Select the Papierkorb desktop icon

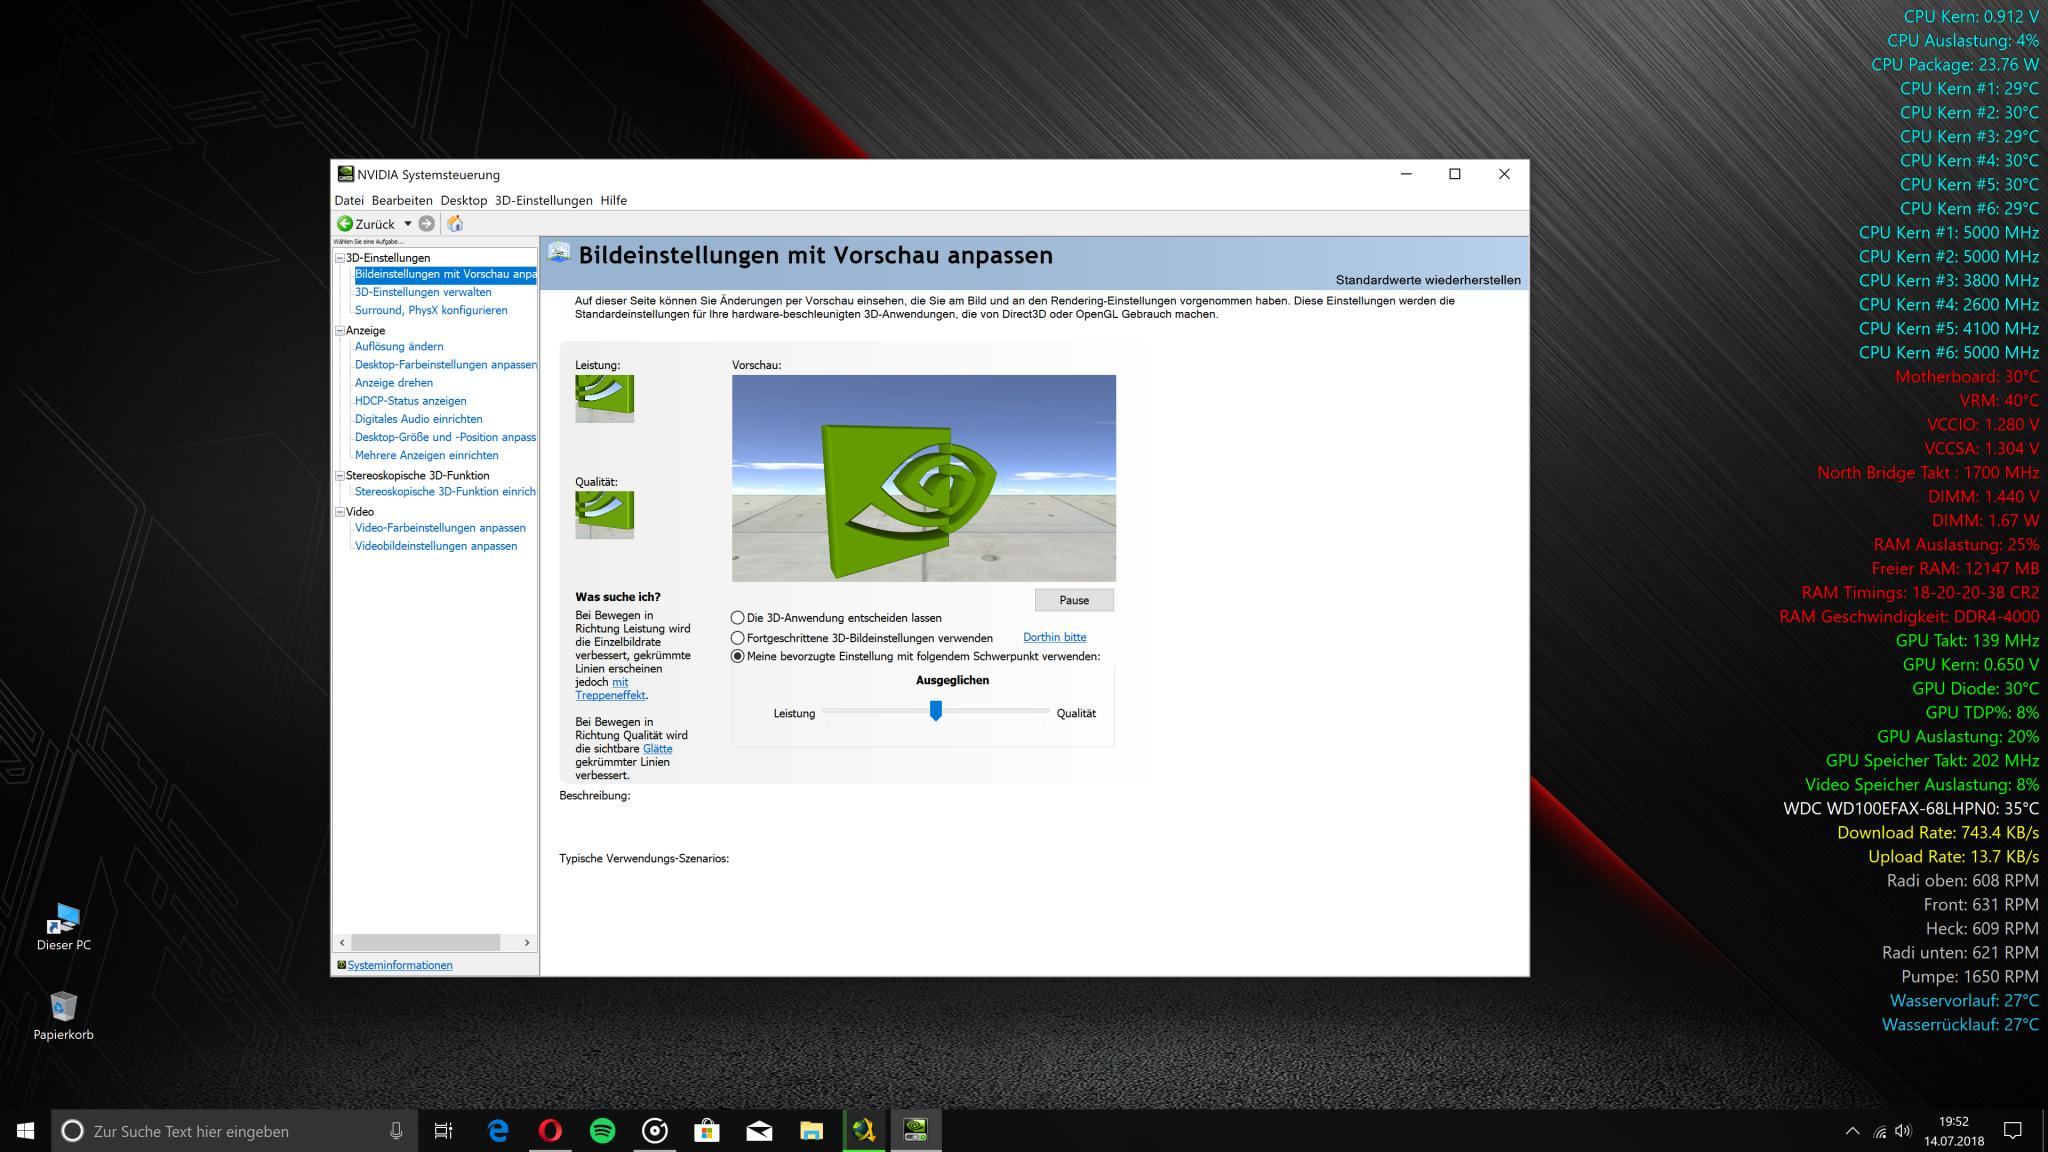(x=63, y=1016)
